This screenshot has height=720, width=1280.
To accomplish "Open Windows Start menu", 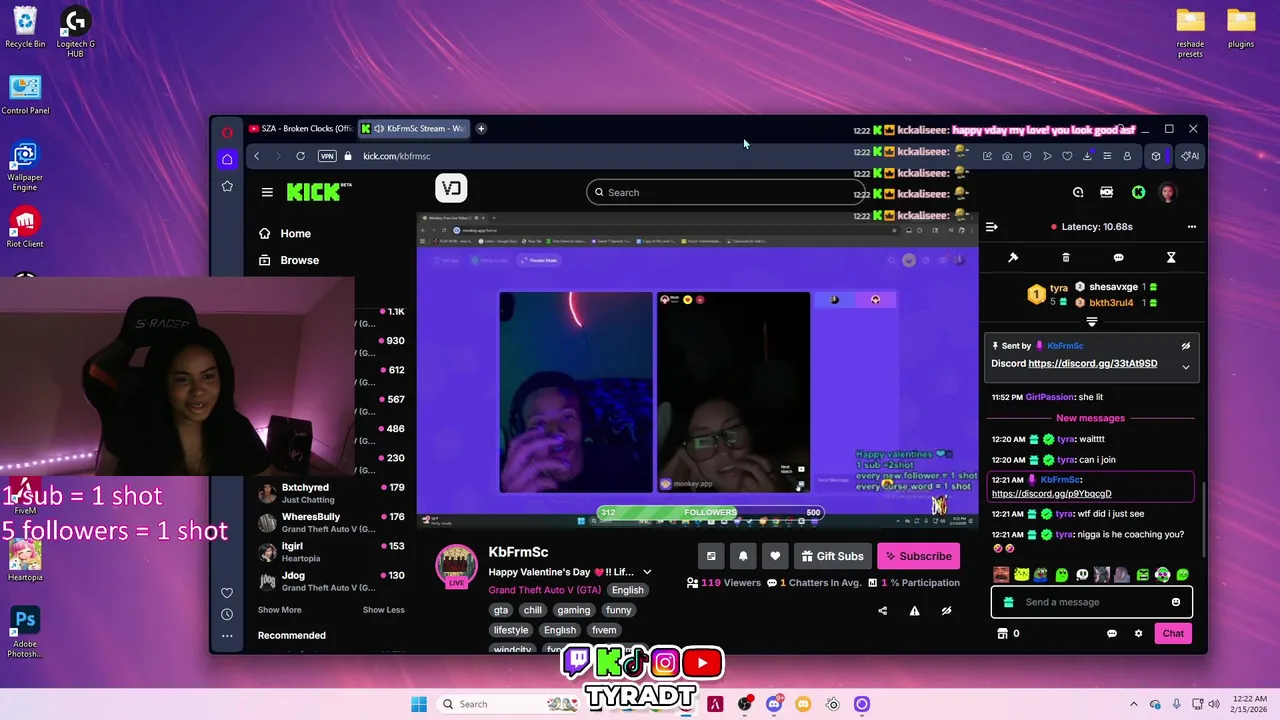I will 419,704.
